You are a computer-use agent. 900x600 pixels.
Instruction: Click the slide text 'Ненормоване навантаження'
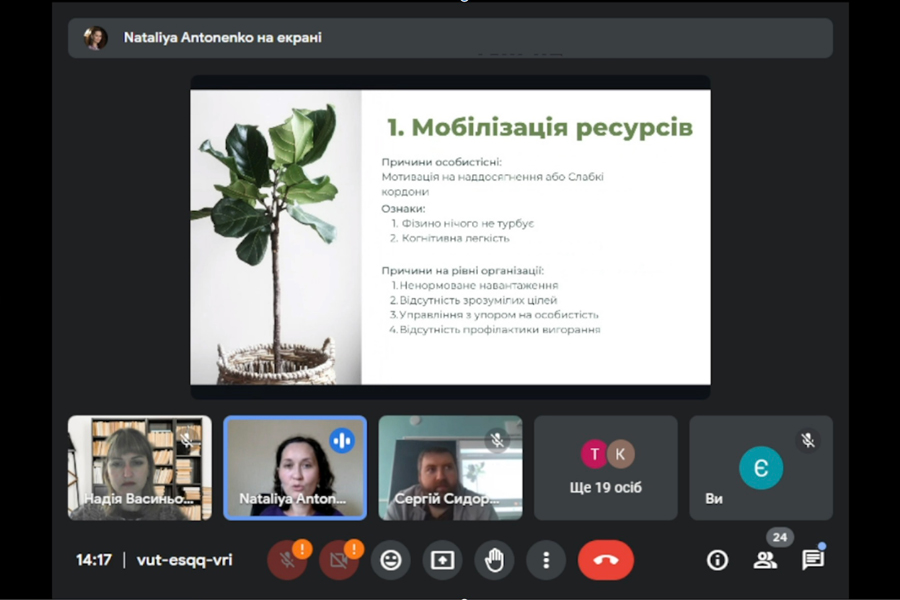479,285
